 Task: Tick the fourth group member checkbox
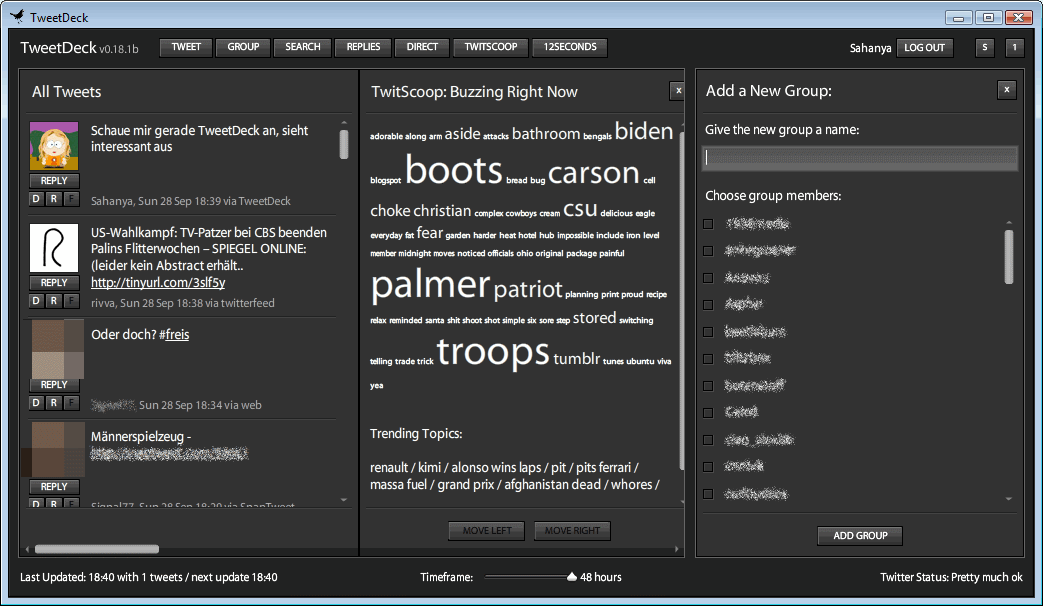[708, 305]
